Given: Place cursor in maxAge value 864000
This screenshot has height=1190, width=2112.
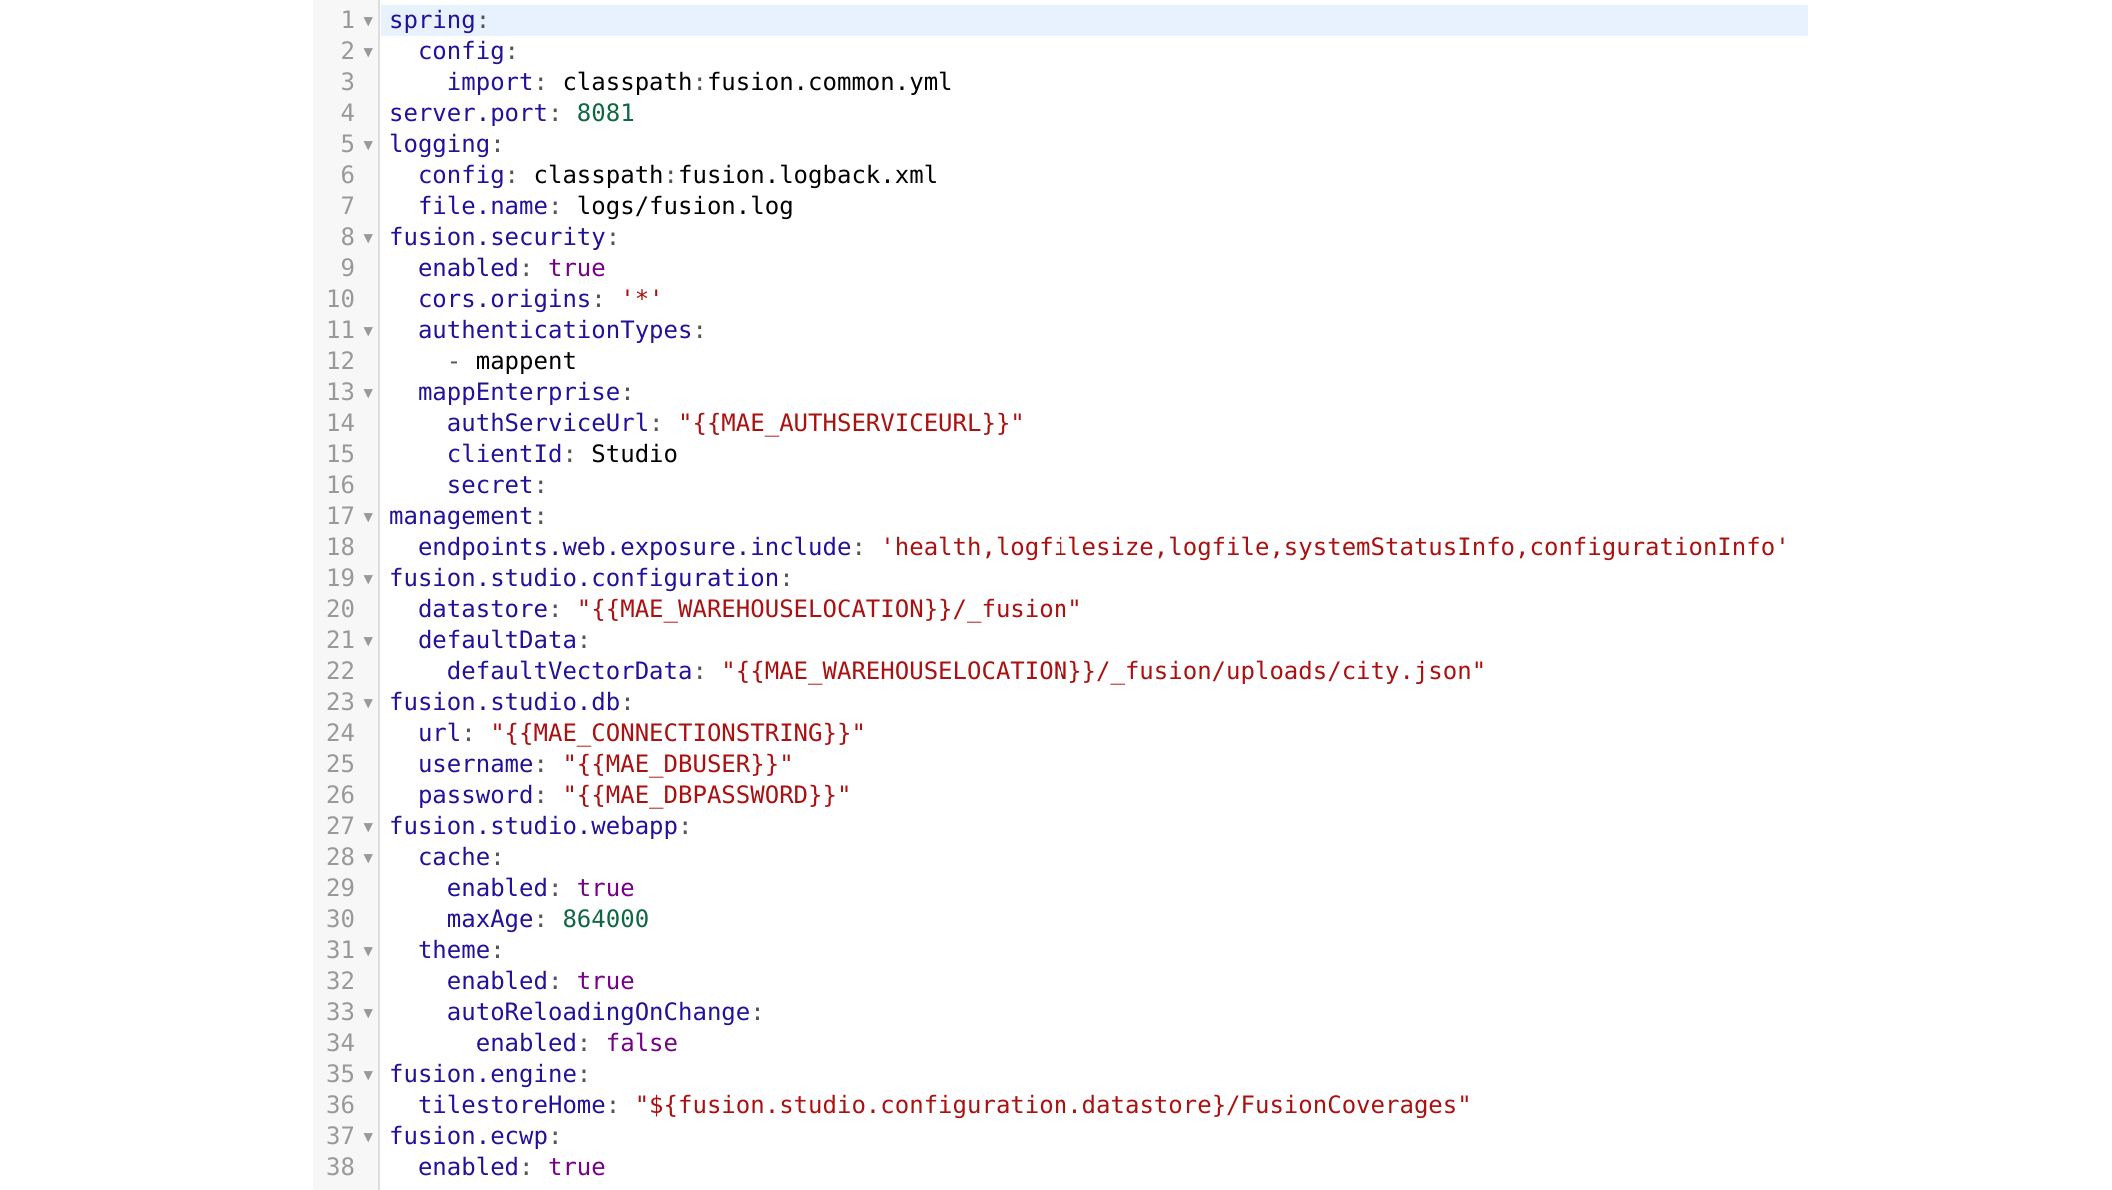Looking at the screenshot, I should pos(605,919).
